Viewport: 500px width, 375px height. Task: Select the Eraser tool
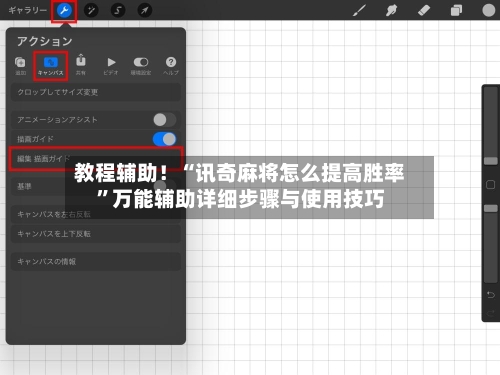click(x=424, y=10)
